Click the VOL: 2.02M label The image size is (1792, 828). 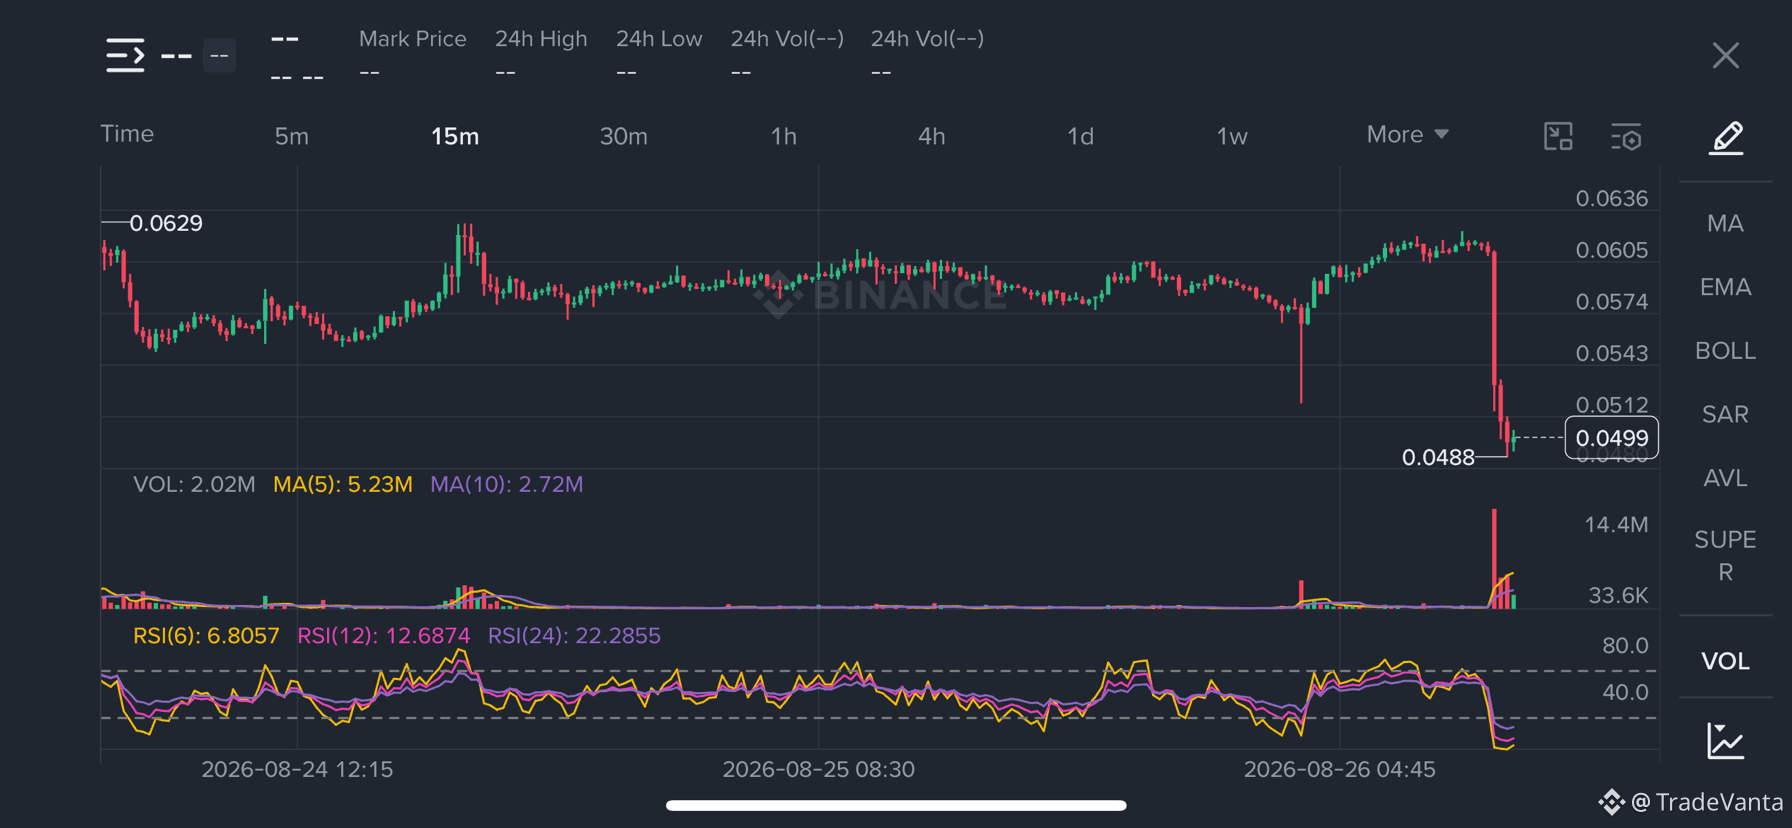pyautogui.click(x=194, y=484)
